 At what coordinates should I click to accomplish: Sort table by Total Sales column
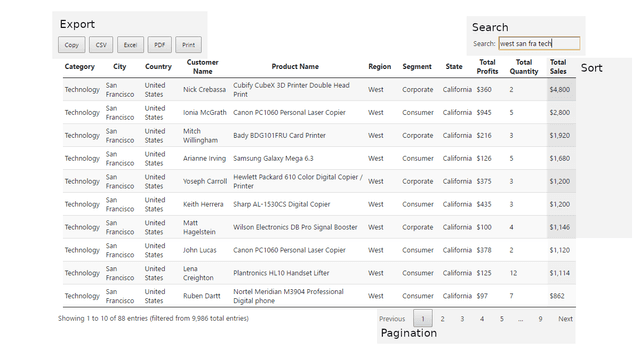click(x=558, y=67)
